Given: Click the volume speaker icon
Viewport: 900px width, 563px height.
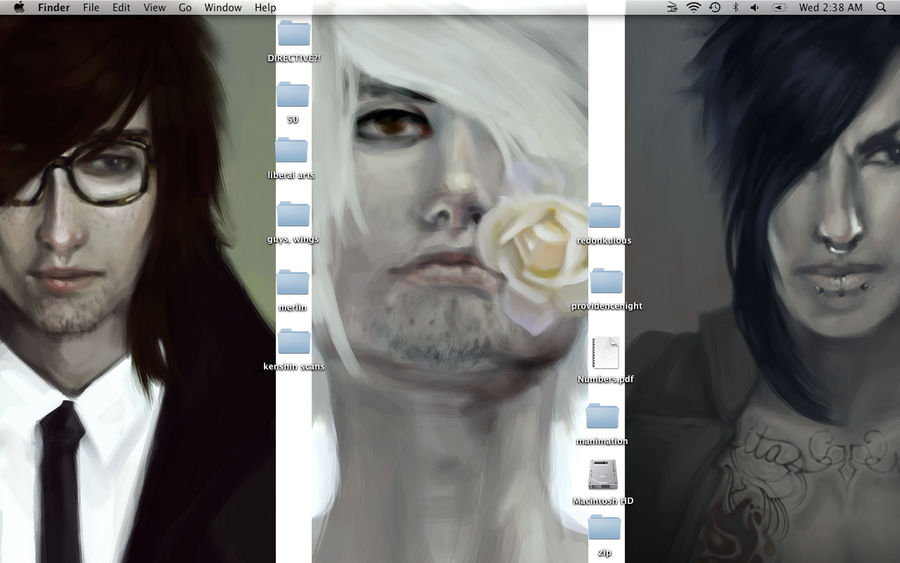Looking at the screenshot, I should tap(755, 7).
